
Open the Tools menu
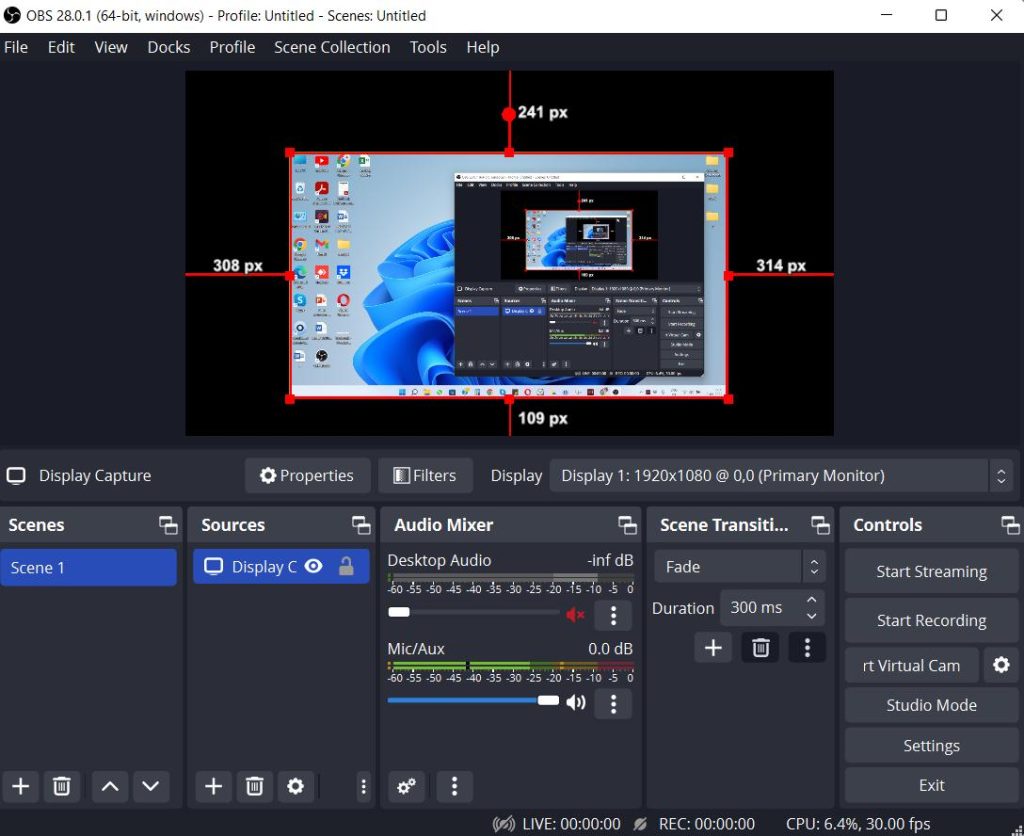click(x=428, y=47)
